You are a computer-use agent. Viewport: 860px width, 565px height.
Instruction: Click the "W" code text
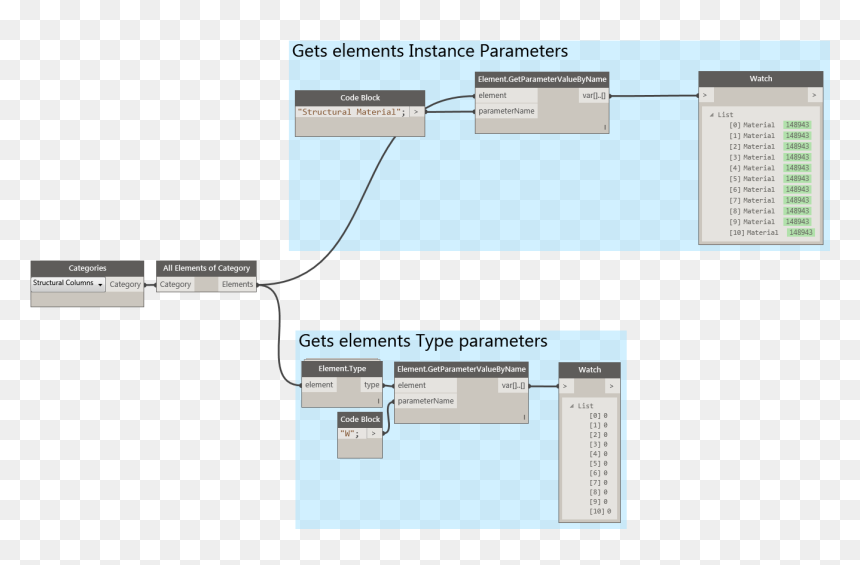point(349,433)
